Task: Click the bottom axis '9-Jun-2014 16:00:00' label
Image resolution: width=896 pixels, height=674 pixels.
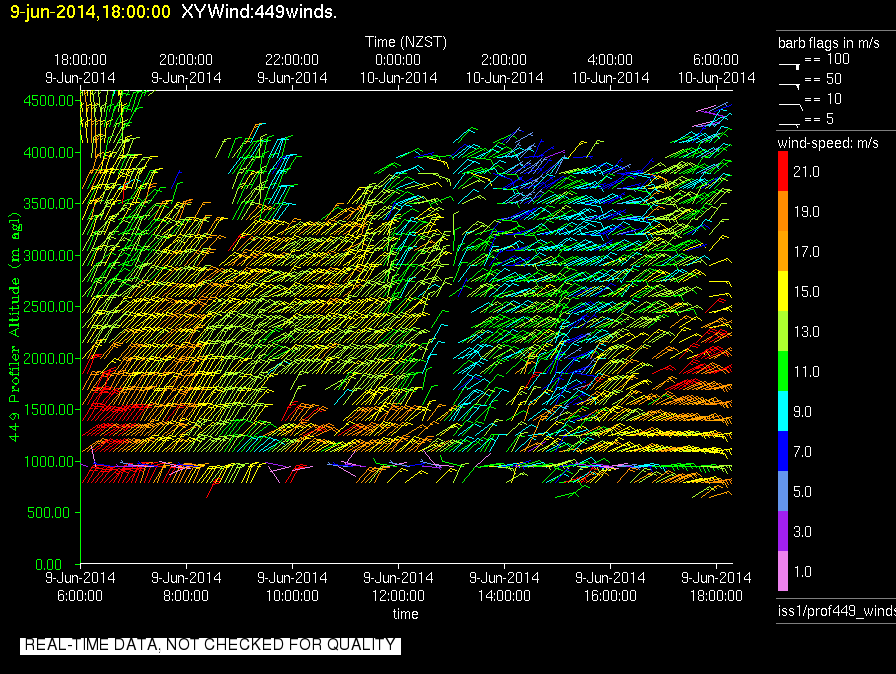Action: [610, 587]
